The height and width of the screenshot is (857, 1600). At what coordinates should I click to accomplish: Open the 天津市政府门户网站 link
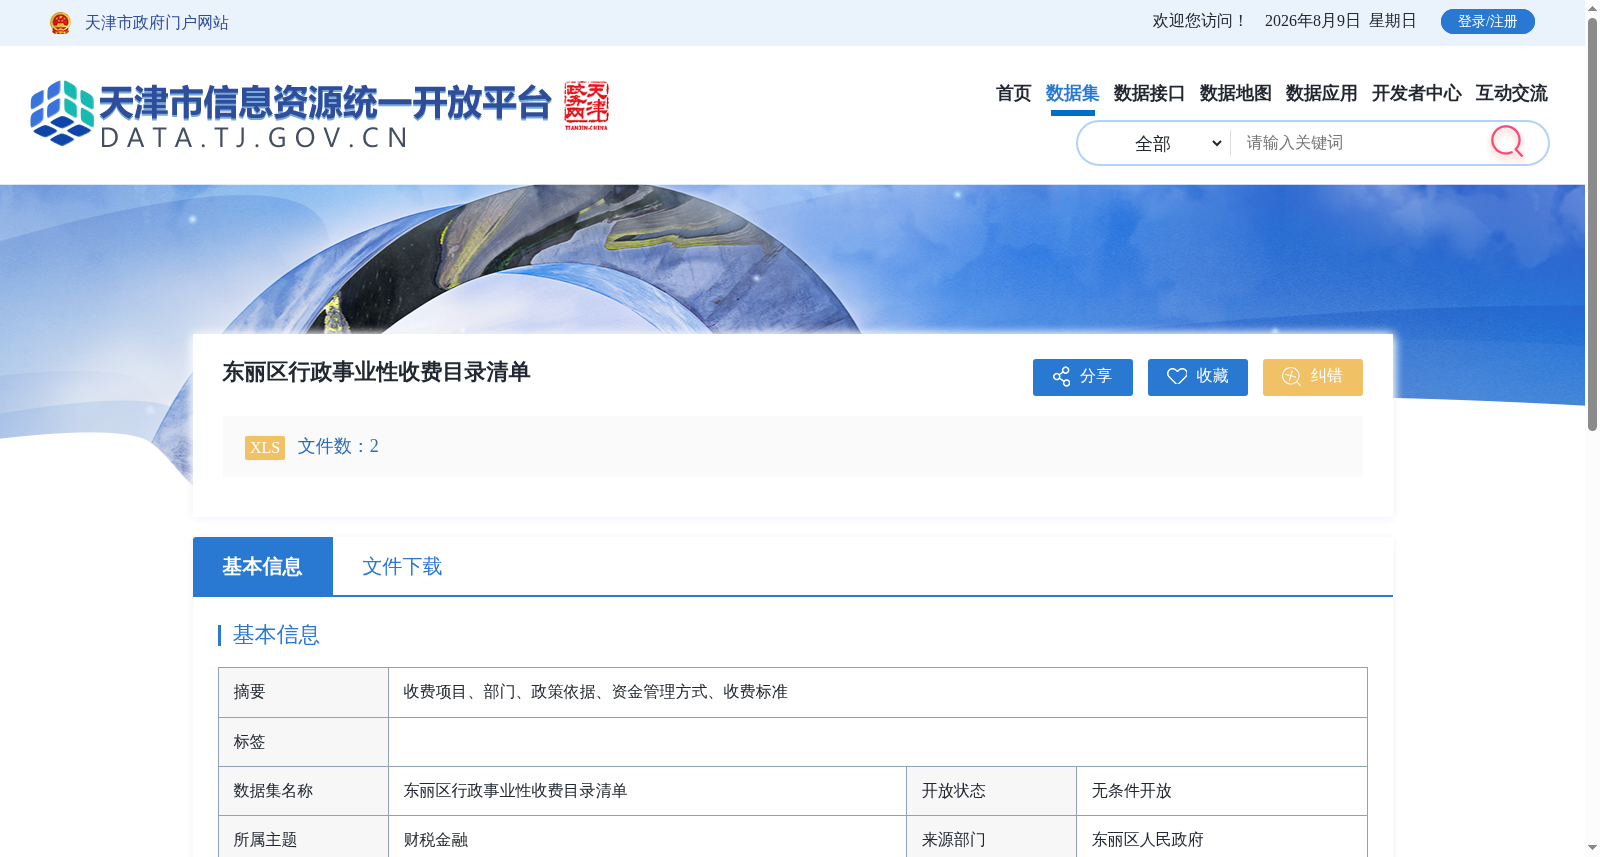pos(156,23)
